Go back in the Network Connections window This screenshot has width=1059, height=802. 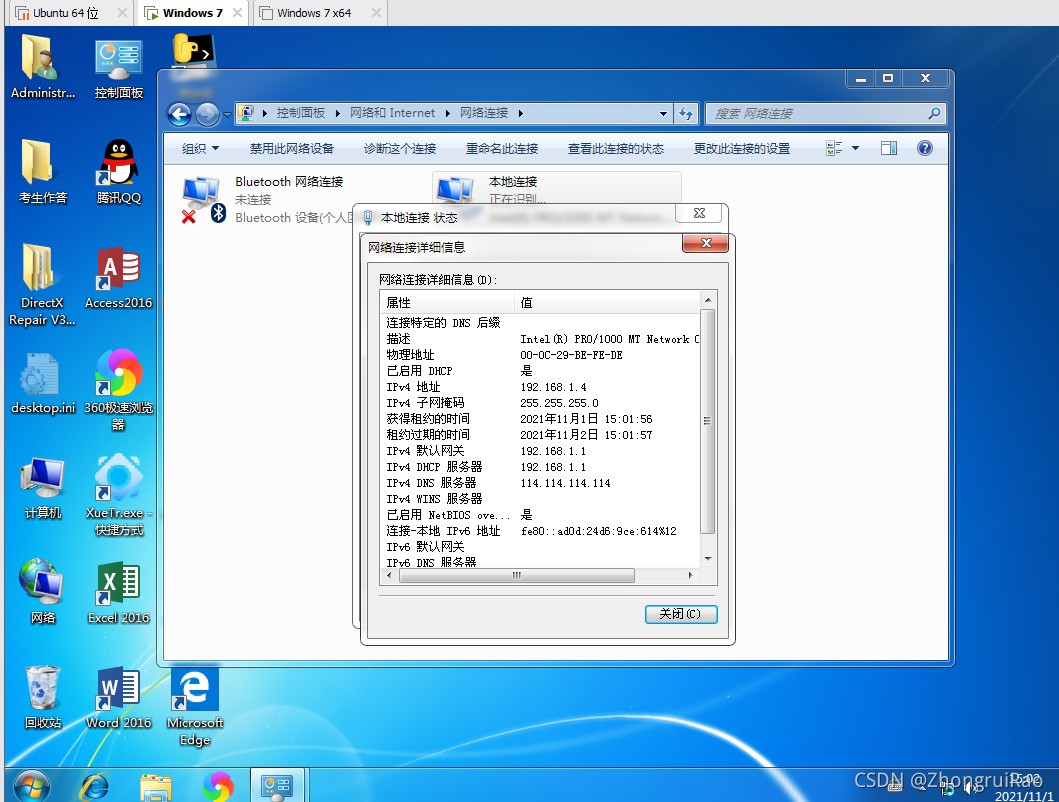tap(180, 114)
